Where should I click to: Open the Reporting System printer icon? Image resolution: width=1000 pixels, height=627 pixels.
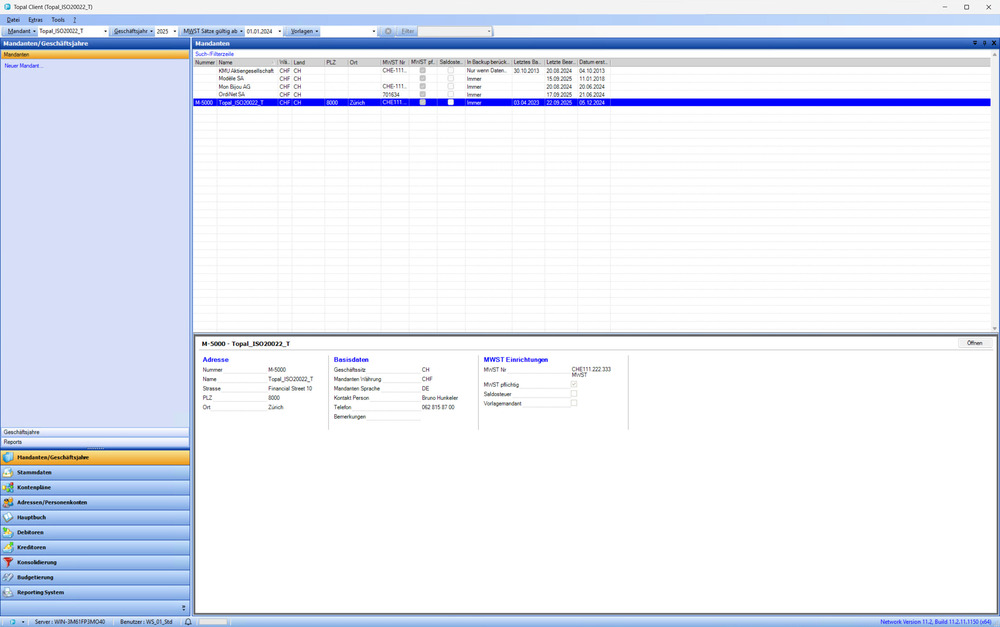tap(8, 592)
